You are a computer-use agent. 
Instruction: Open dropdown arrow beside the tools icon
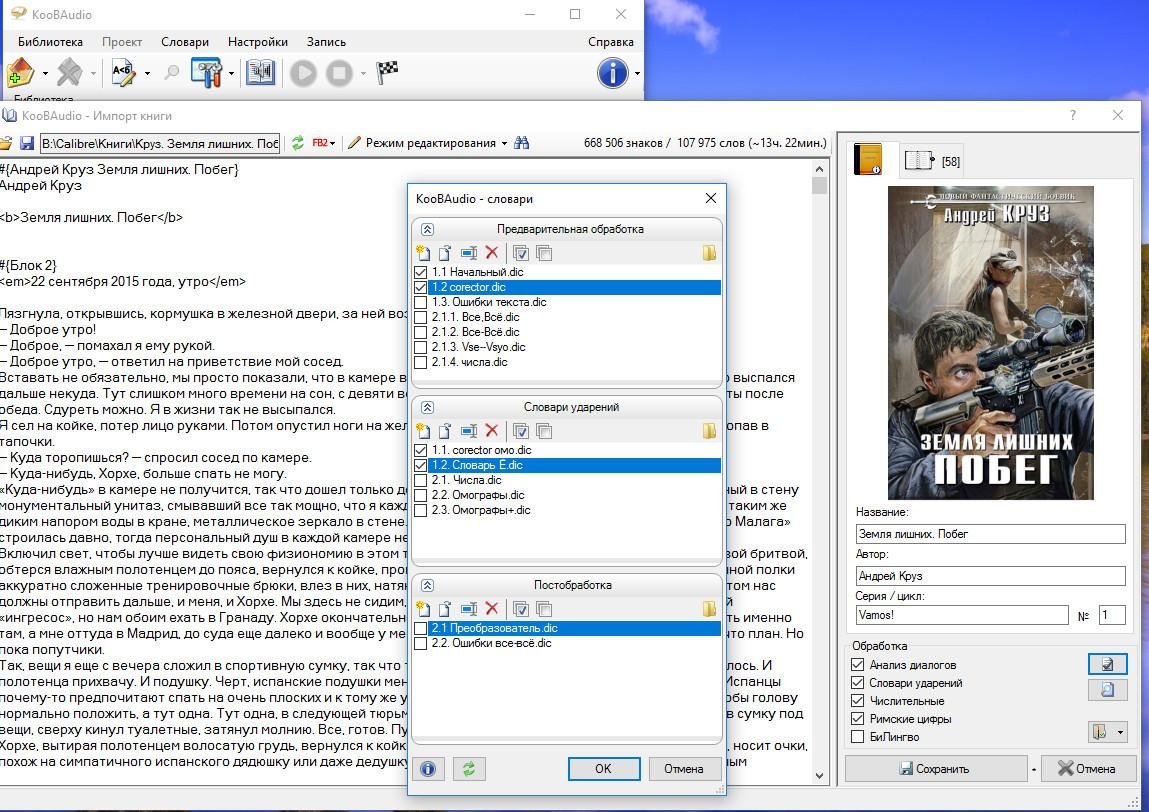pyautogui.click(x=232, y=73)
